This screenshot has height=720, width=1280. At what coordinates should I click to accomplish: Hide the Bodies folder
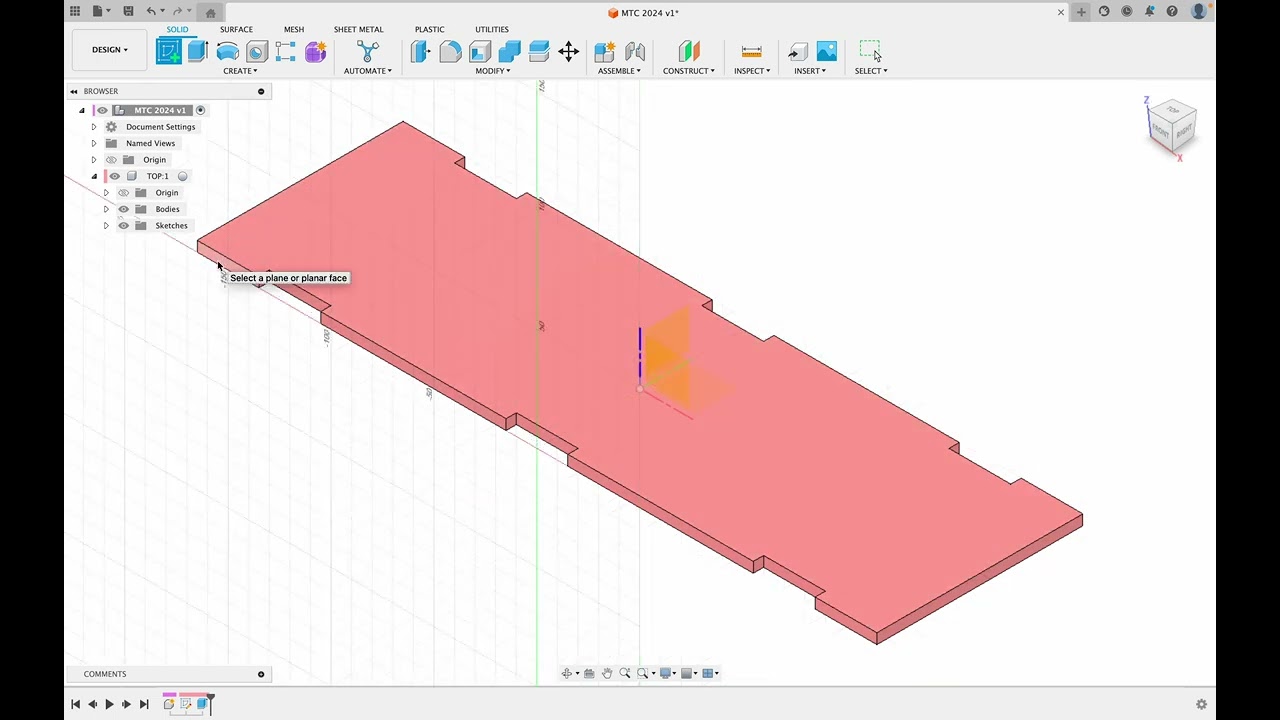pos(123,209)
